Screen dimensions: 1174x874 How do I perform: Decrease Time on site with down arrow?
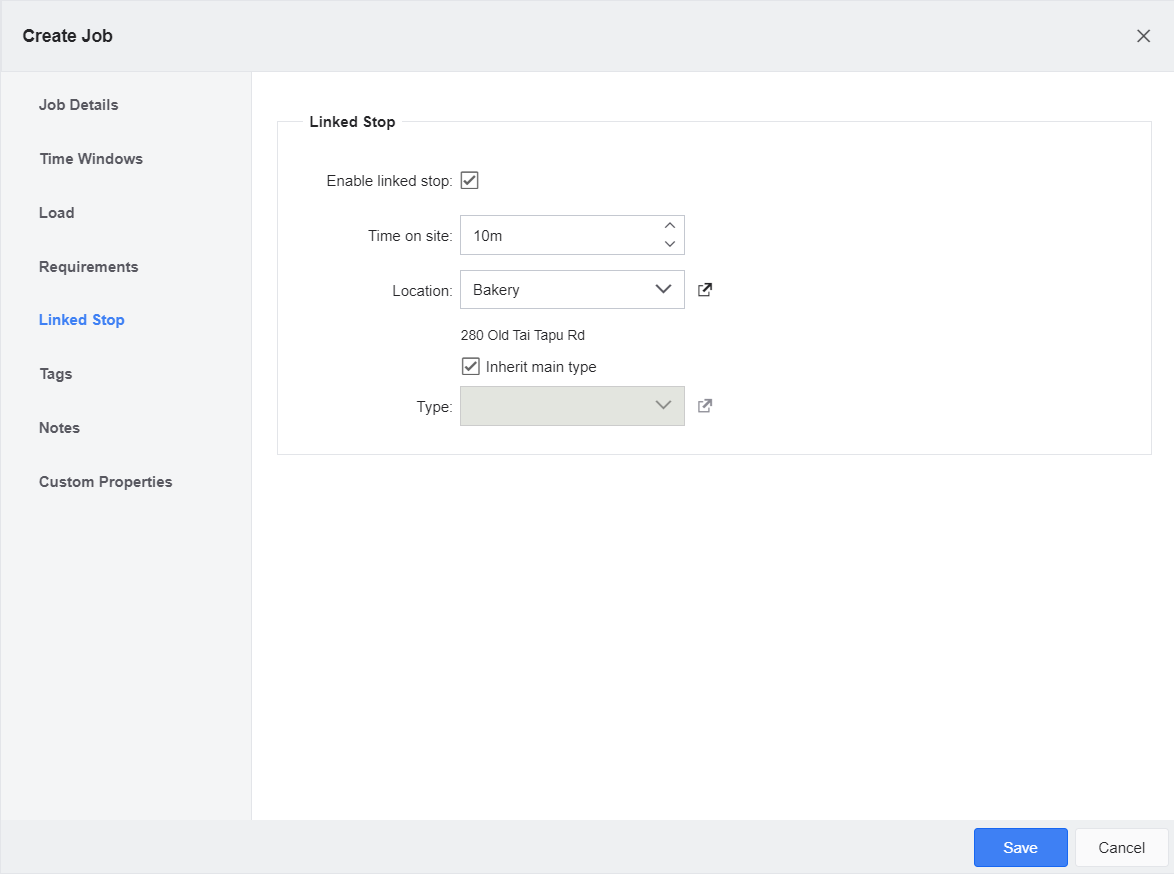pyautogui.click(x=669, y=244)
